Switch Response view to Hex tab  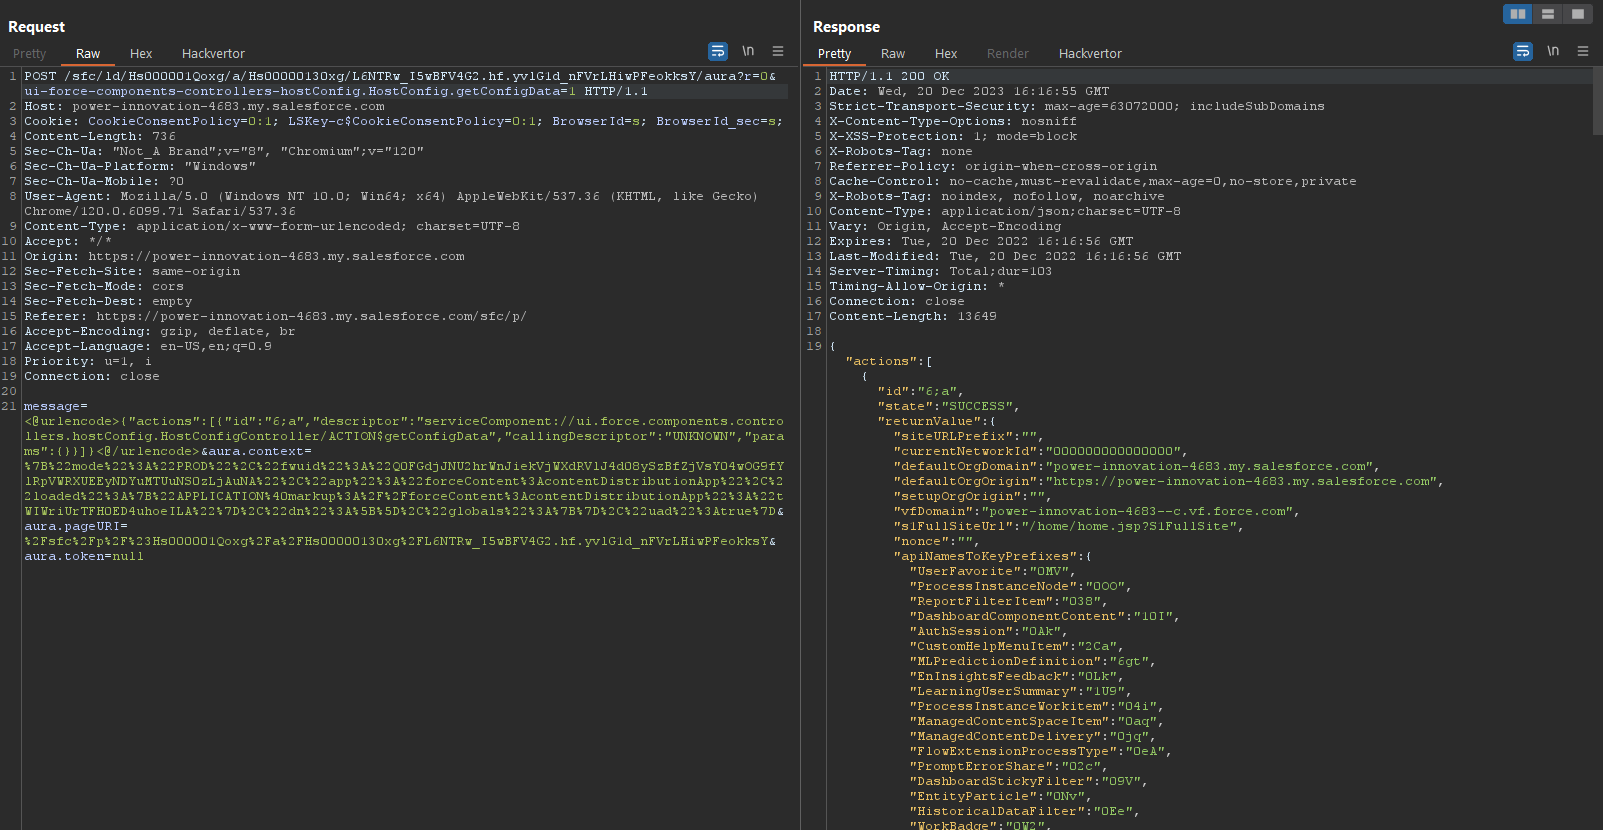pos(946,54)
